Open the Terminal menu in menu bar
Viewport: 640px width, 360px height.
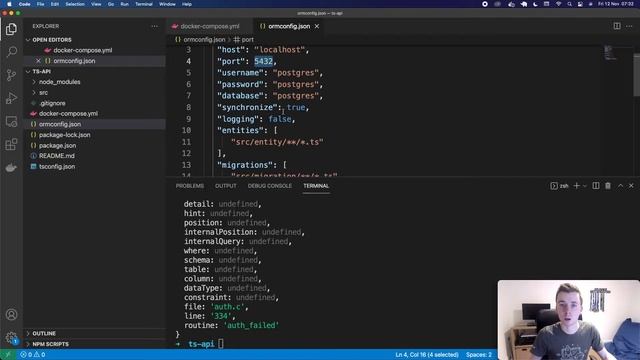click(144, 4)
